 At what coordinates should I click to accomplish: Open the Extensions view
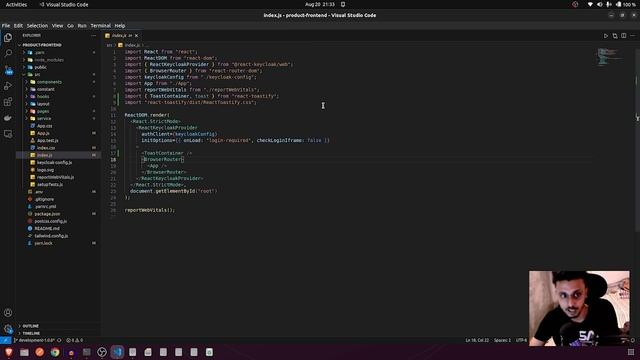pyautogui.click(x=8, y=102)
